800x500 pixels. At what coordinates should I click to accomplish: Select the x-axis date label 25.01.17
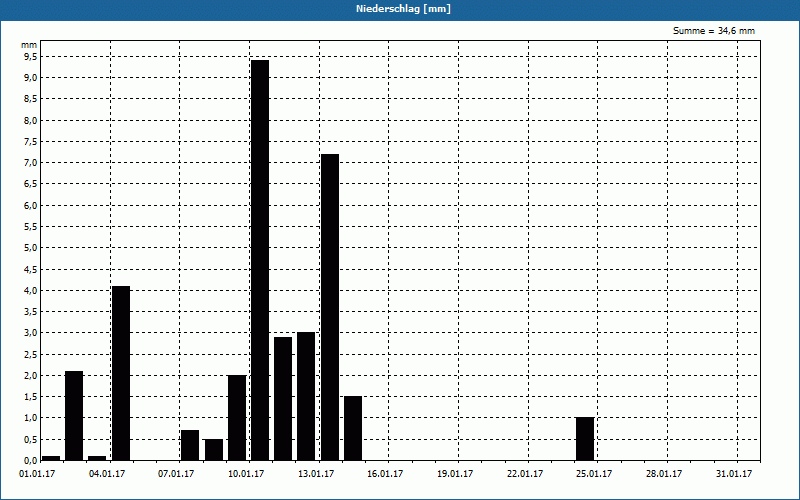point(594,474)
